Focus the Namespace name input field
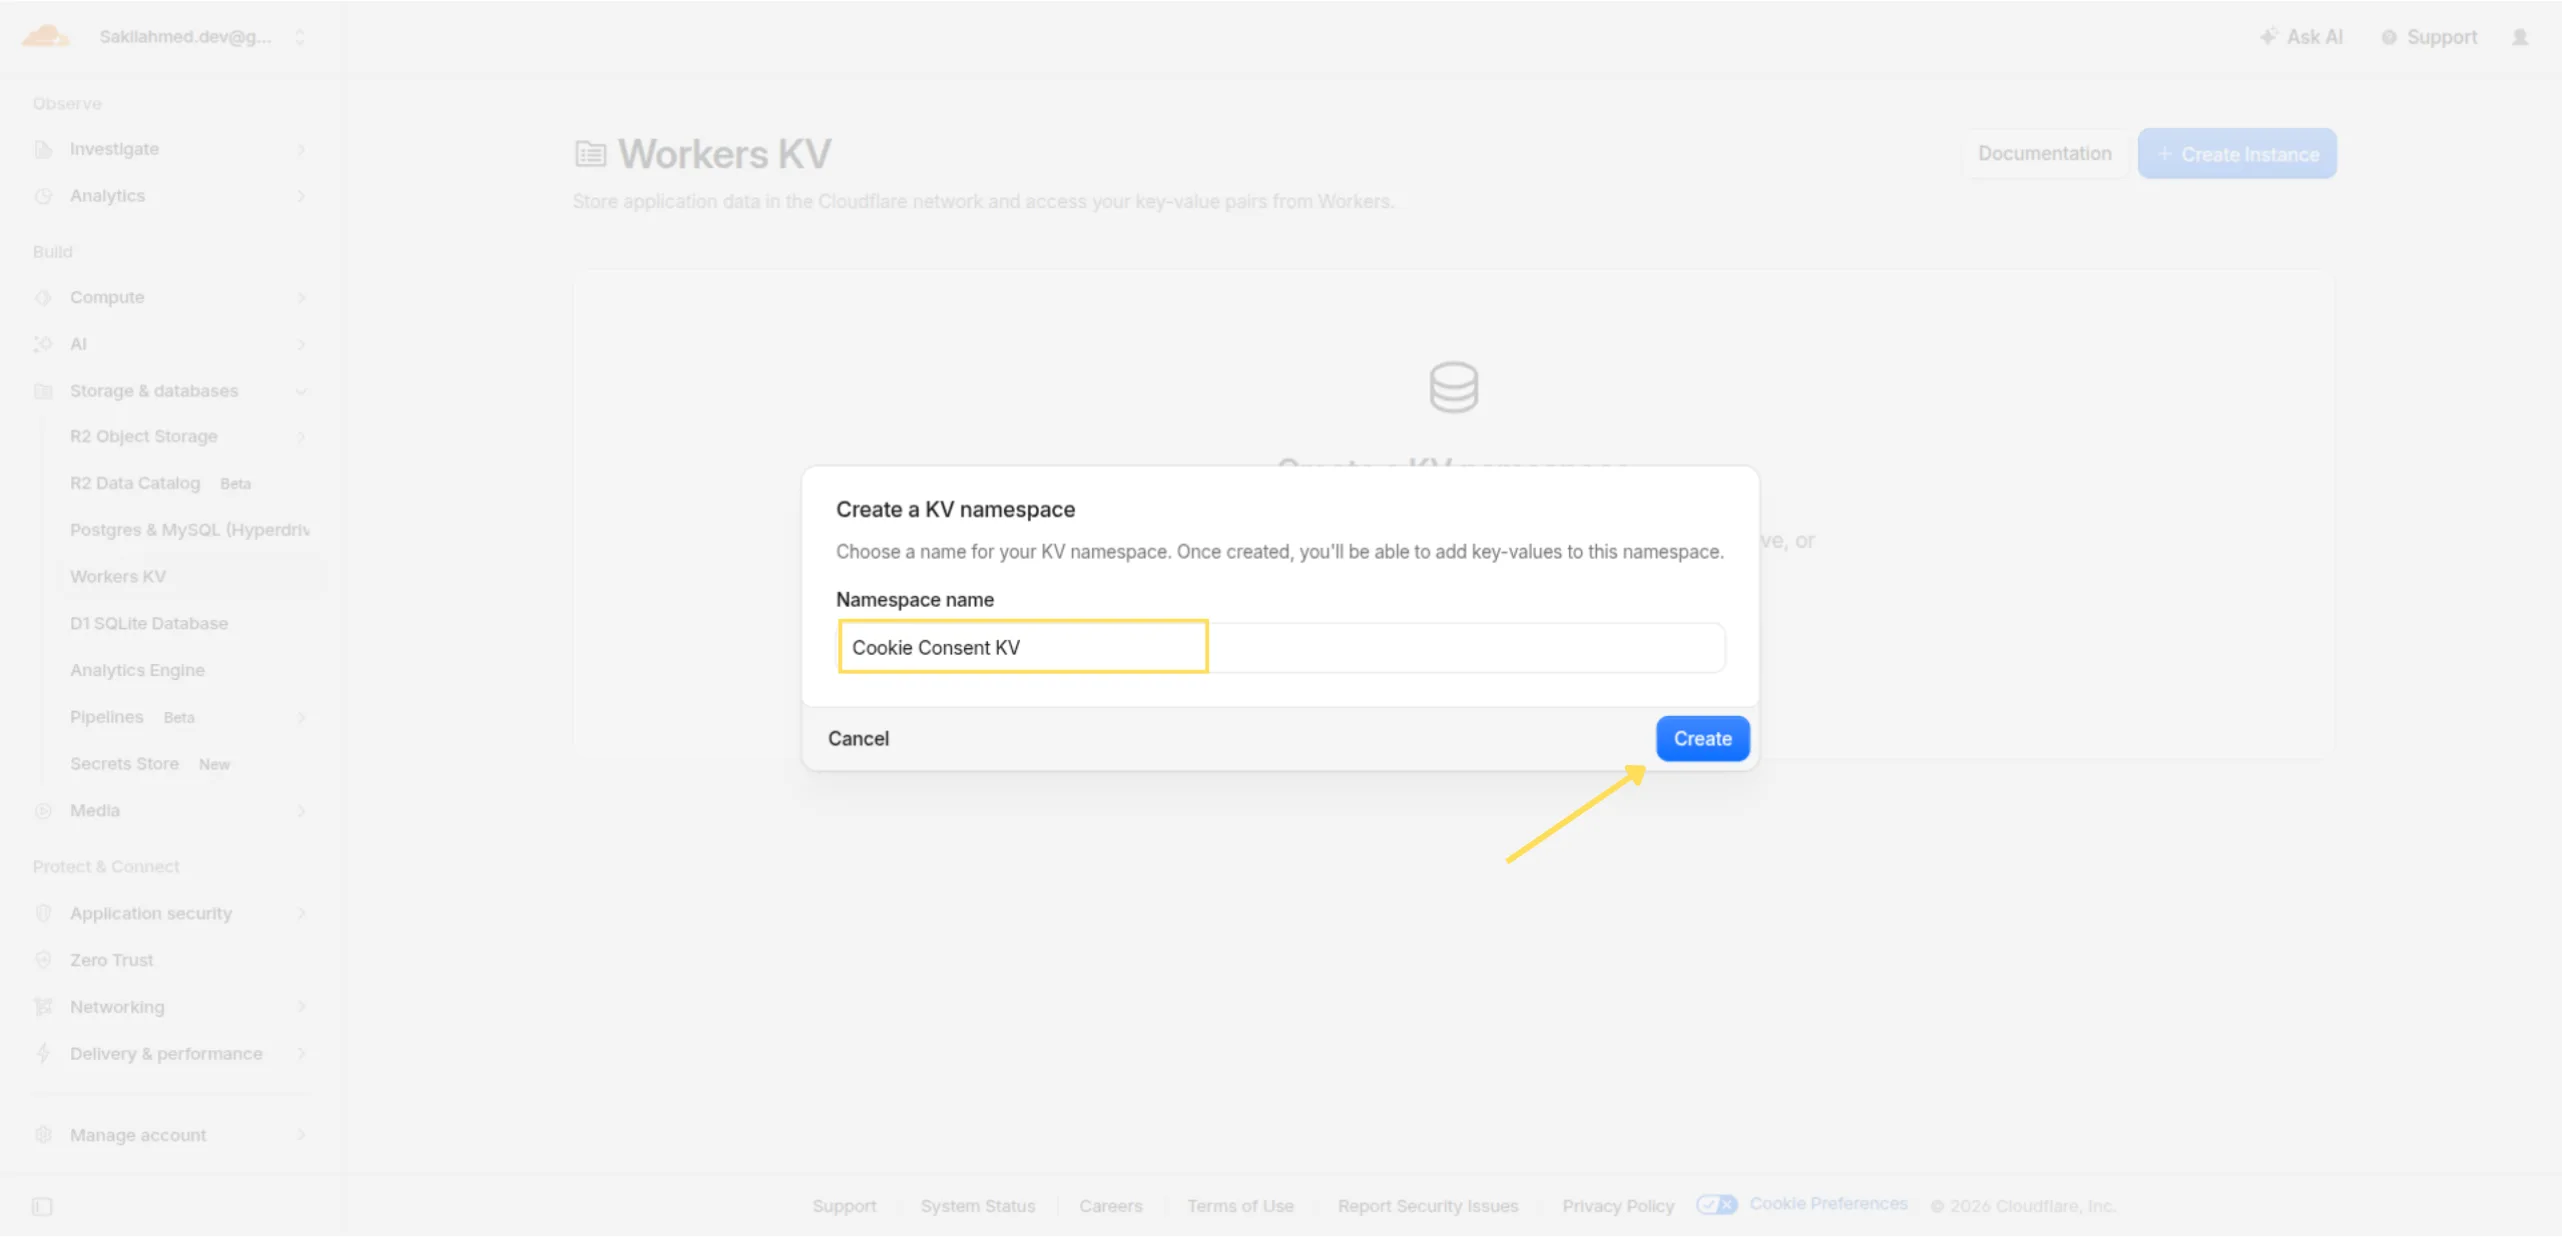Image resolution: width=2562 pixels, height=1237 pixels. [1281, 648]
